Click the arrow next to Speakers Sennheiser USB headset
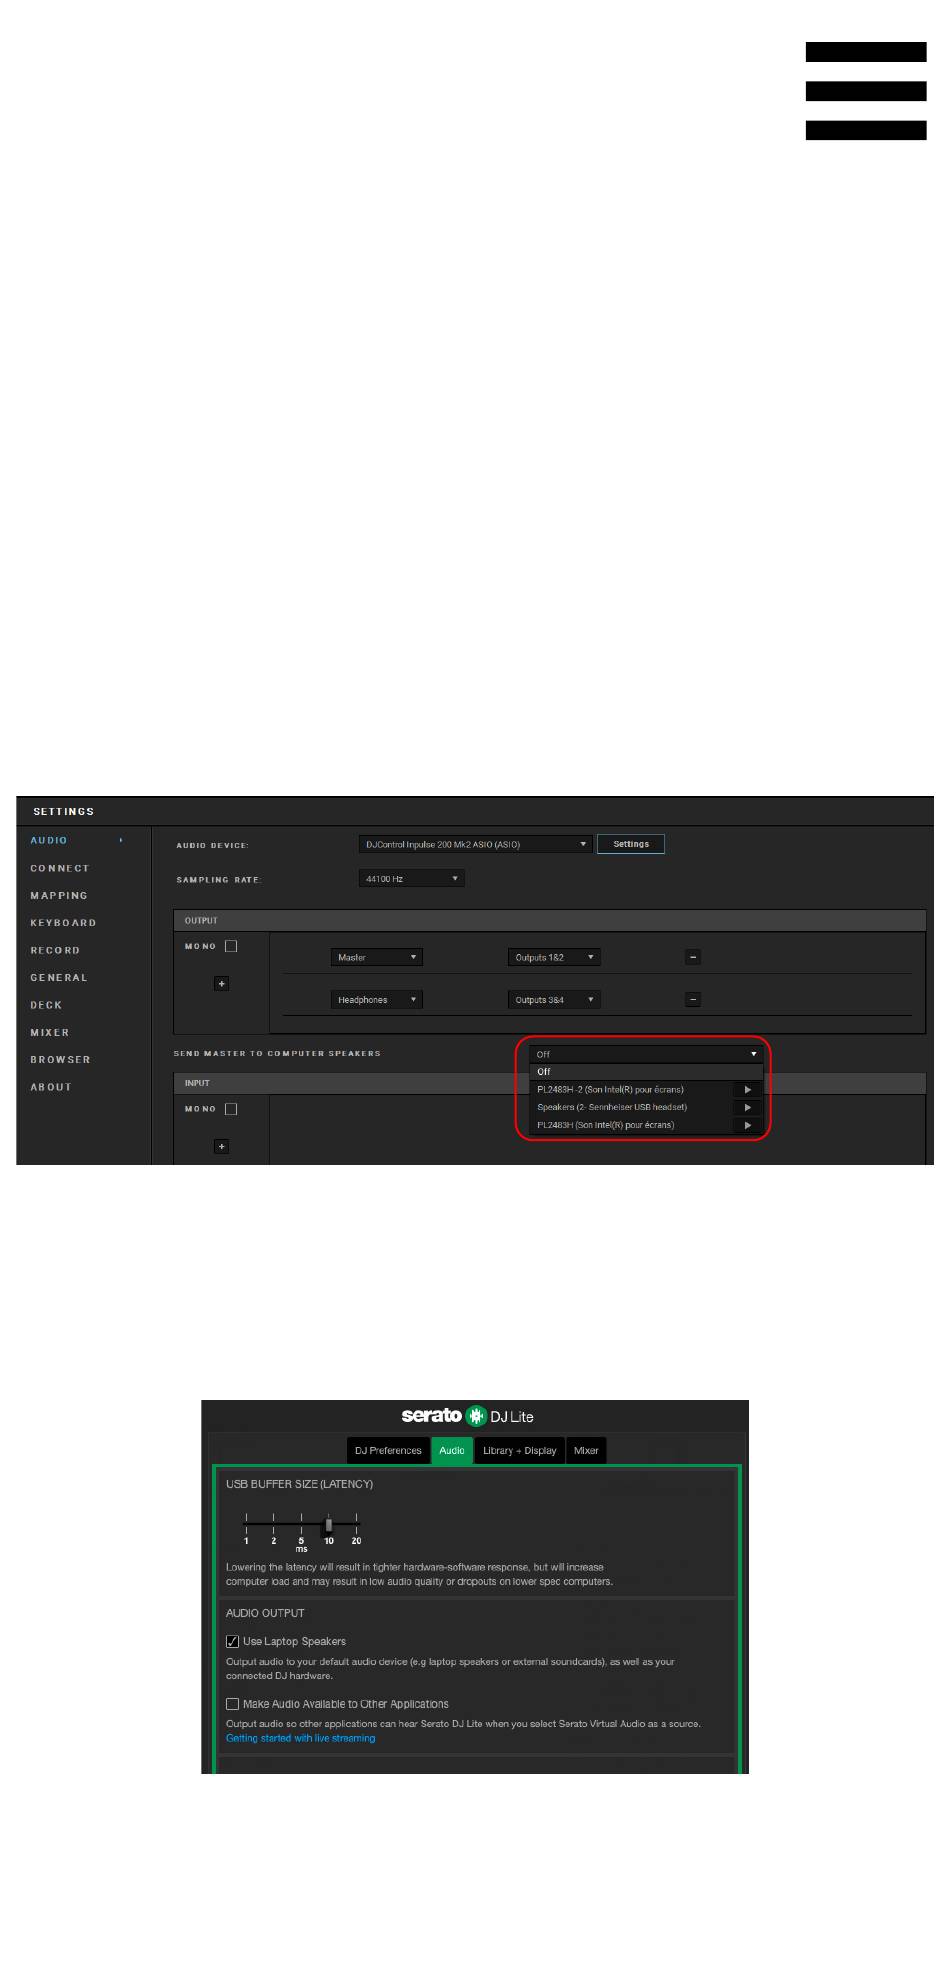The width and height of the screenshot is (950, 1983). point(747,1107)
